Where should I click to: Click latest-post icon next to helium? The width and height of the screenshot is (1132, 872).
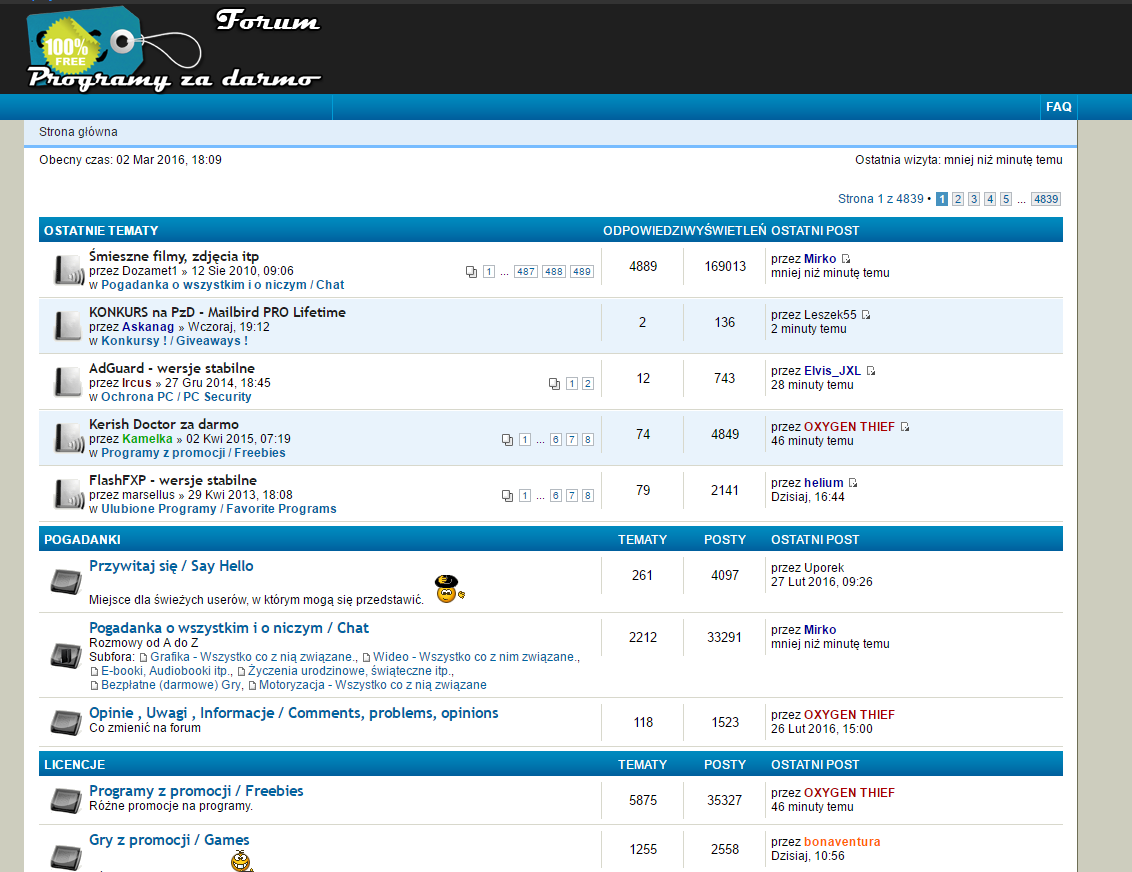tap(853, 483)
